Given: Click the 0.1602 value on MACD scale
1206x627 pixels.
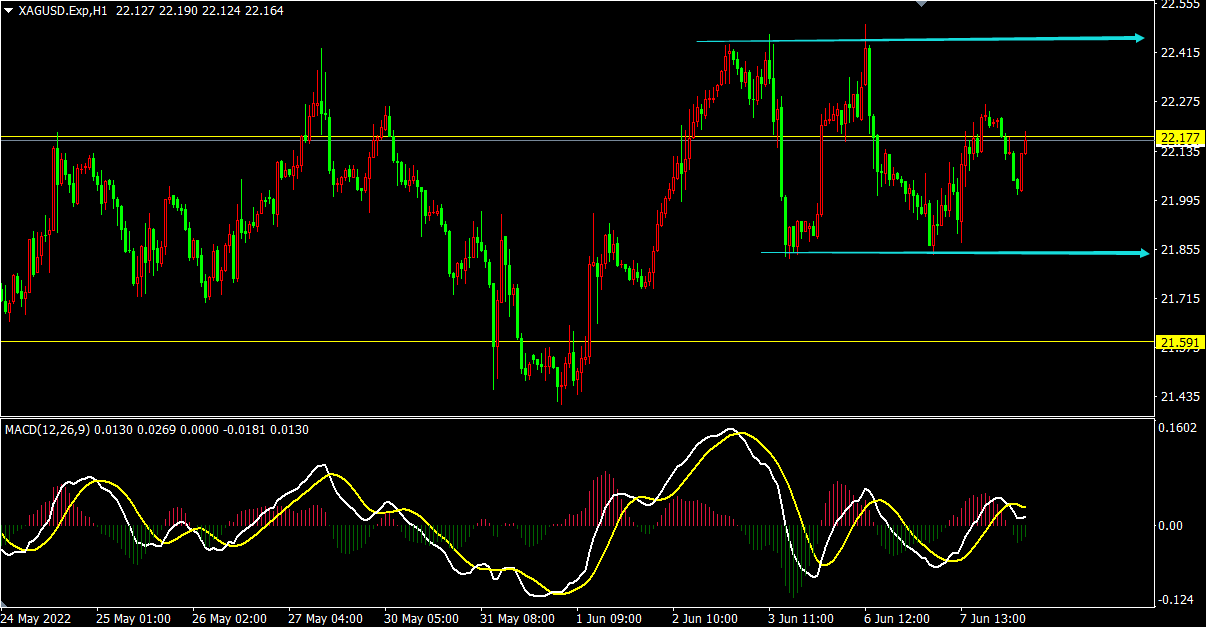Looking at the screenshot, I should [1176, 428].
